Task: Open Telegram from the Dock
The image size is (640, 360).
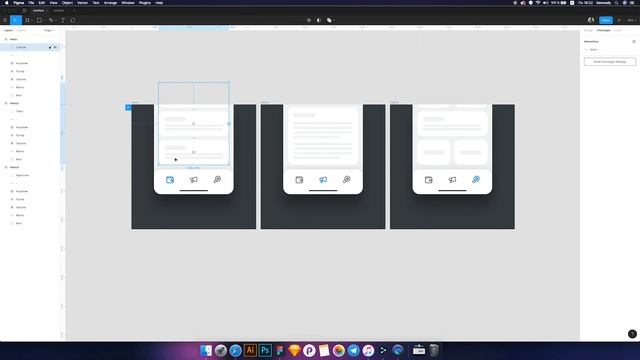Action: coord(353,350)
